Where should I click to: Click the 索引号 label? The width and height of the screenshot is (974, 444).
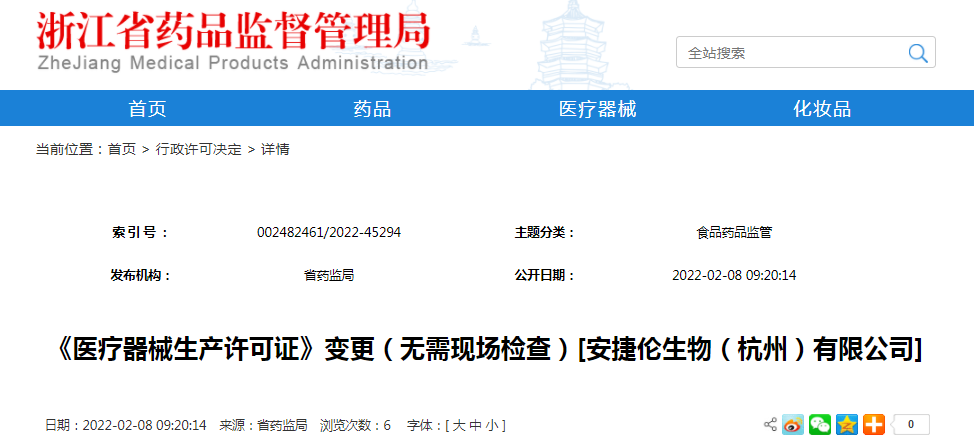pyautogui.click(x=140, y=233)
